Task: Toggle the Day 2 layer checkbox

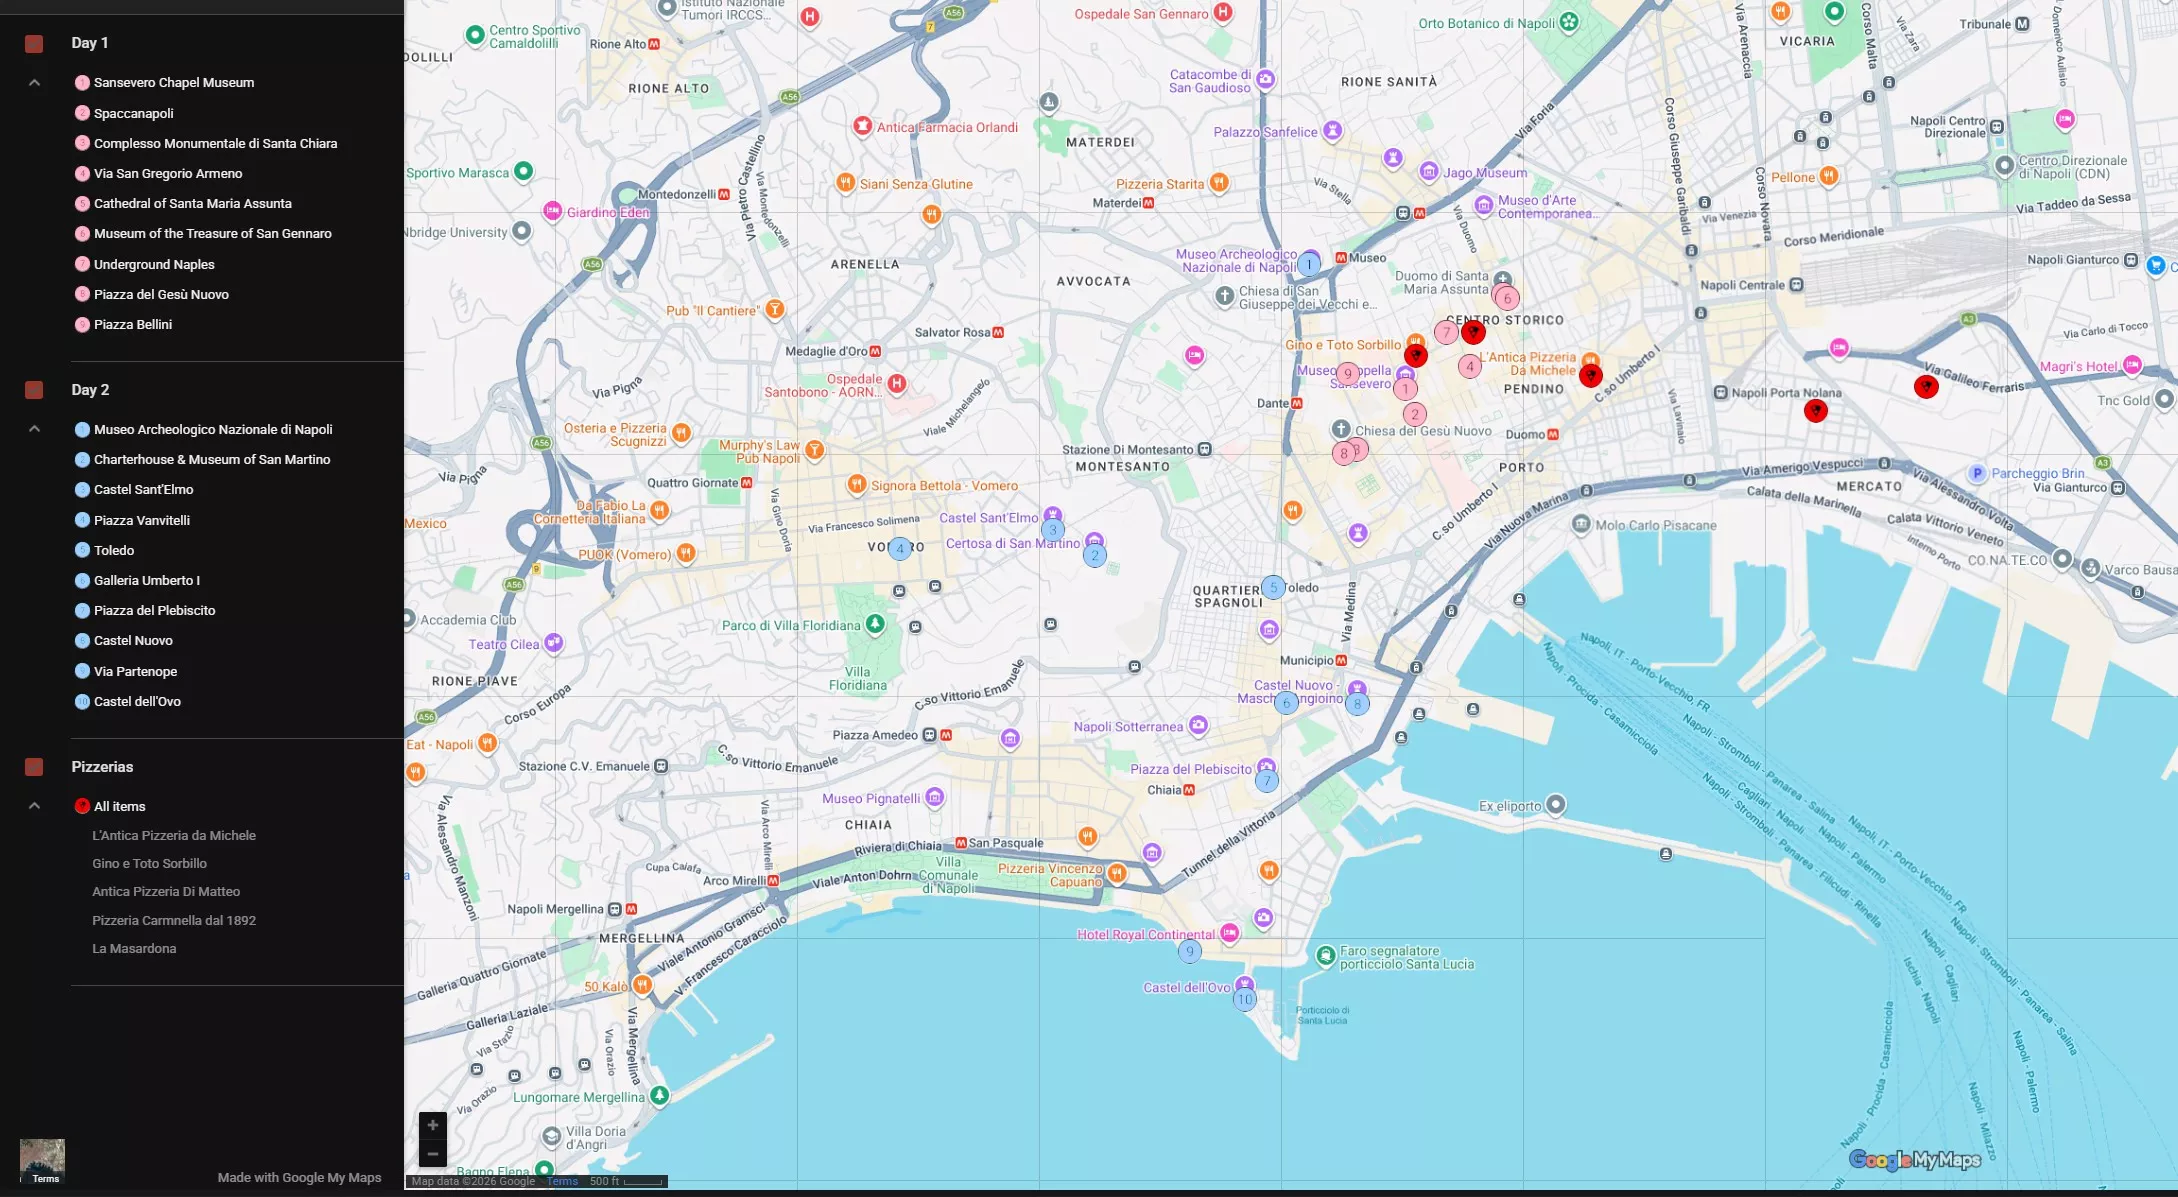Action: point(34,390)
